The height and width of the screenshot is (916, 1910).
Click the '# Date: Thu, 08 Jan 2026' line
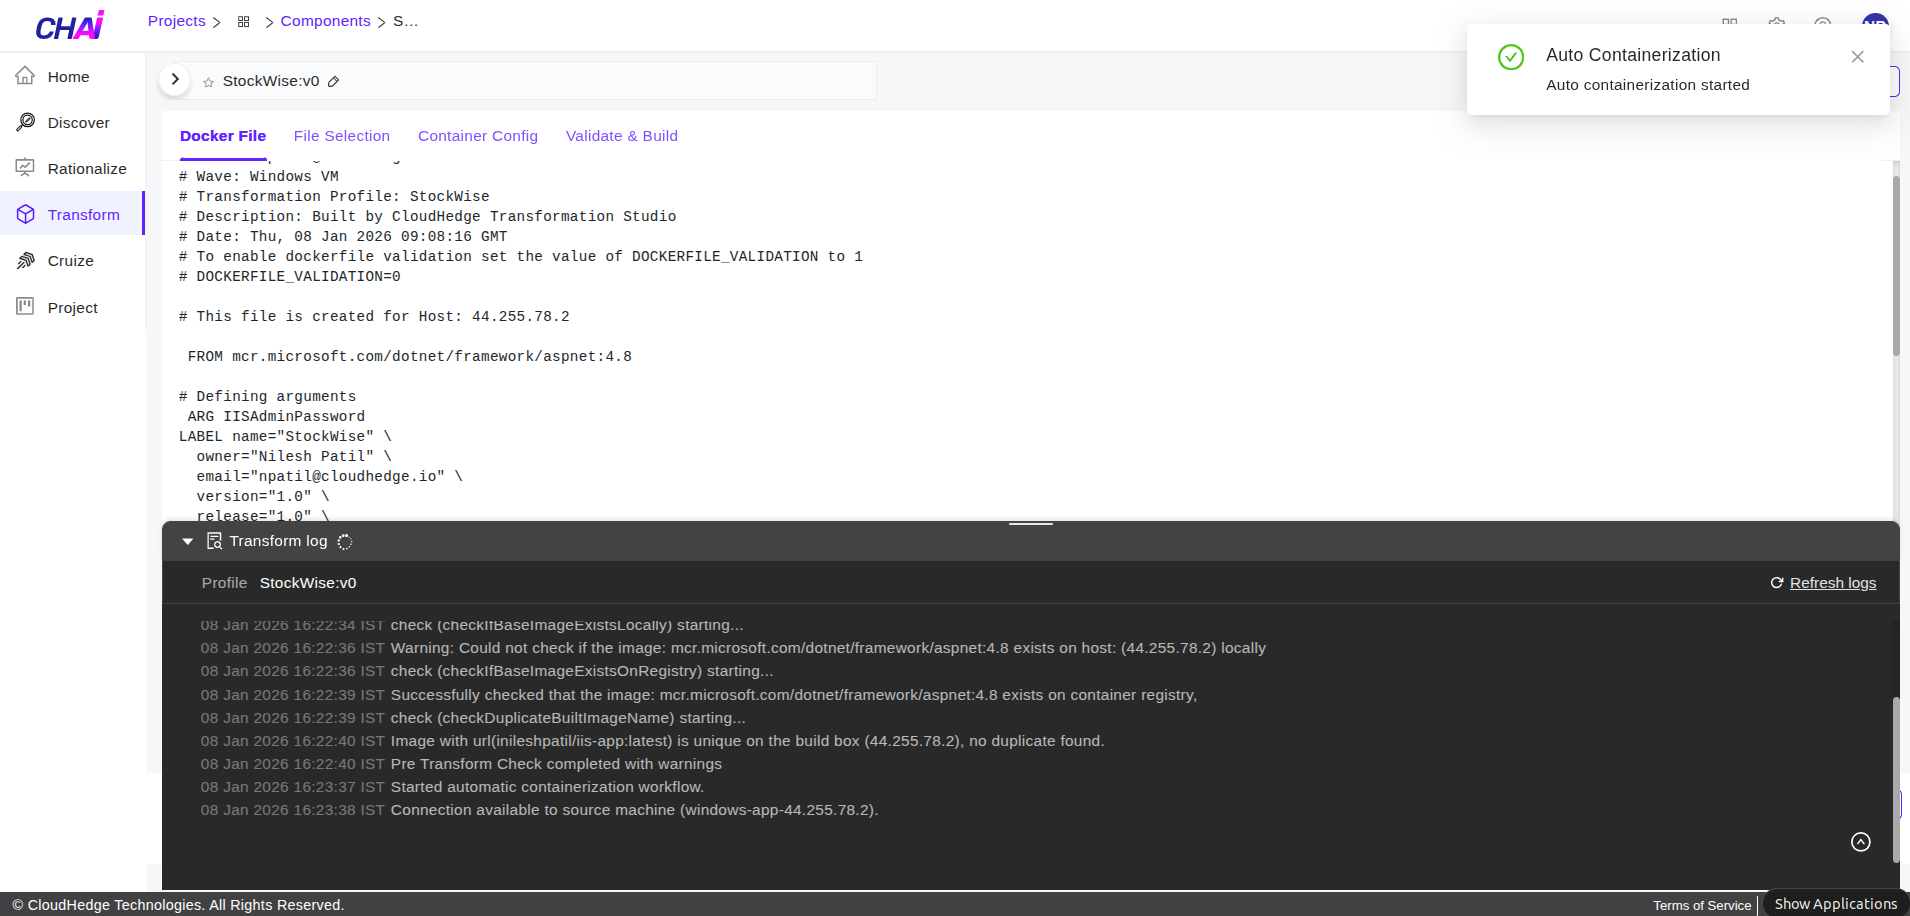coord(343,236)
